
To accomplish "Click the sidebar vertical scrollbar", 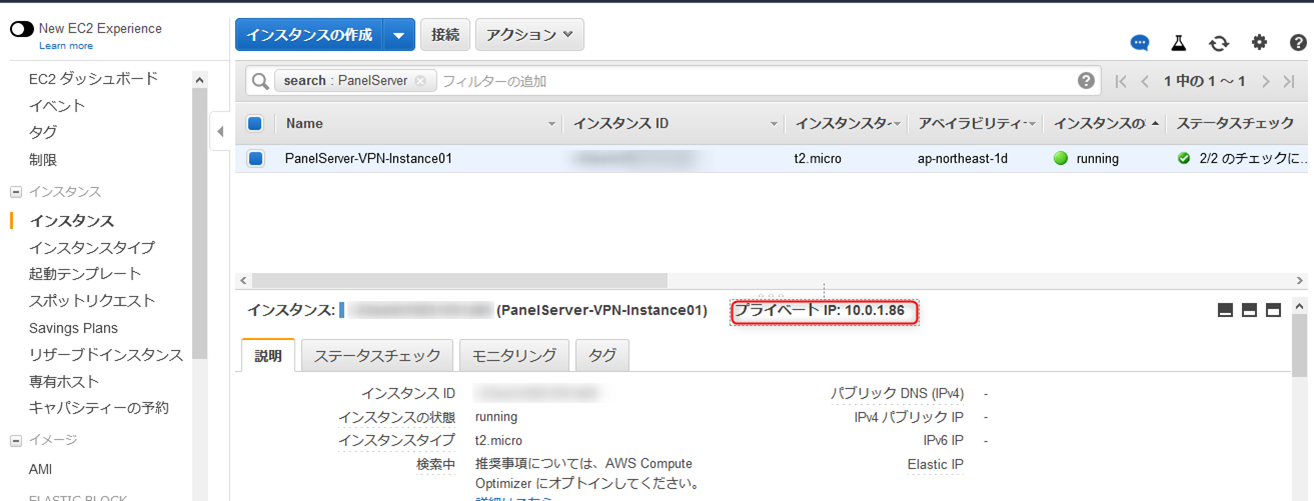I will pos(200,225).
